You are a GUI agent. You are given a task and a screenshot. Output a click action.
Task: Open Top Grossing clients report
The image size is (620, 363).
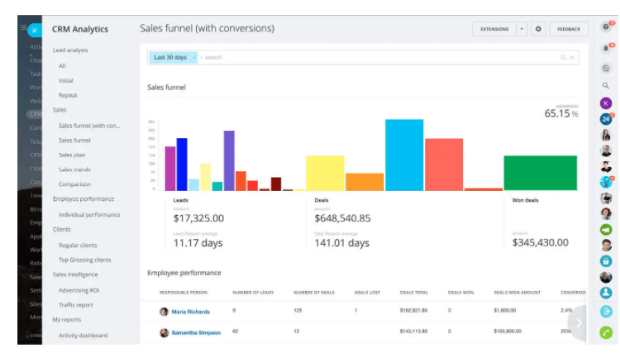click(85, 260)
